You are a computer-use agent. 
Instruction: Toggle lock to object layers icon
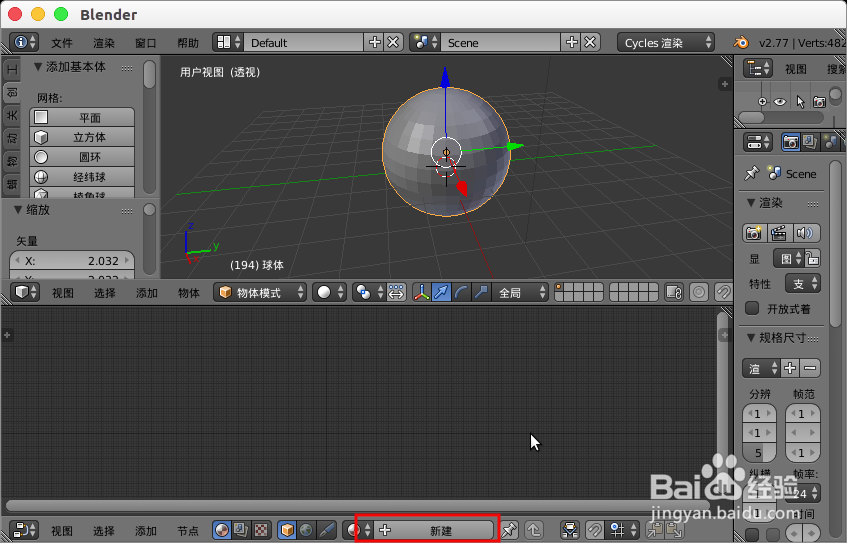point(674,292)
